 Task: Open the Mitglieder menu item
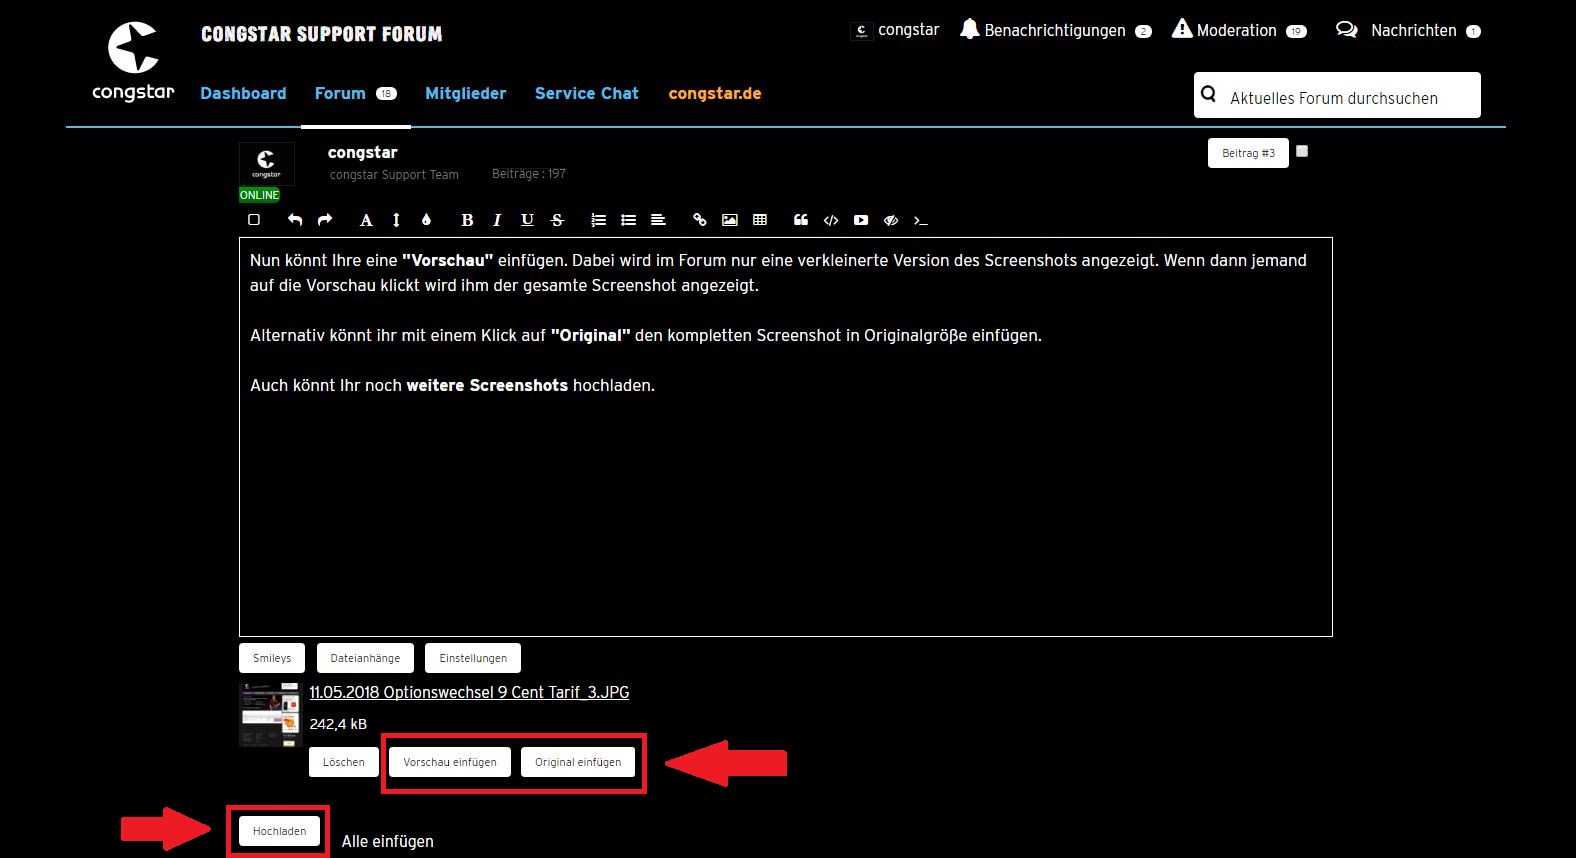465,93
